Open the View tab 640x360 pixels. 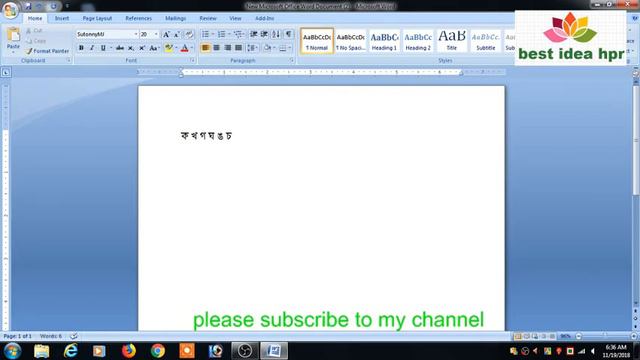[235, 18]
